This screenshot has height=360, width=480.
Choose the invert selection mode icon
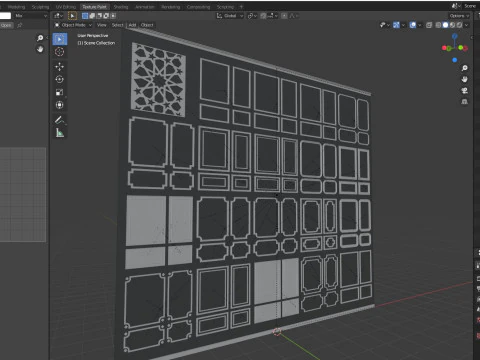106,16
